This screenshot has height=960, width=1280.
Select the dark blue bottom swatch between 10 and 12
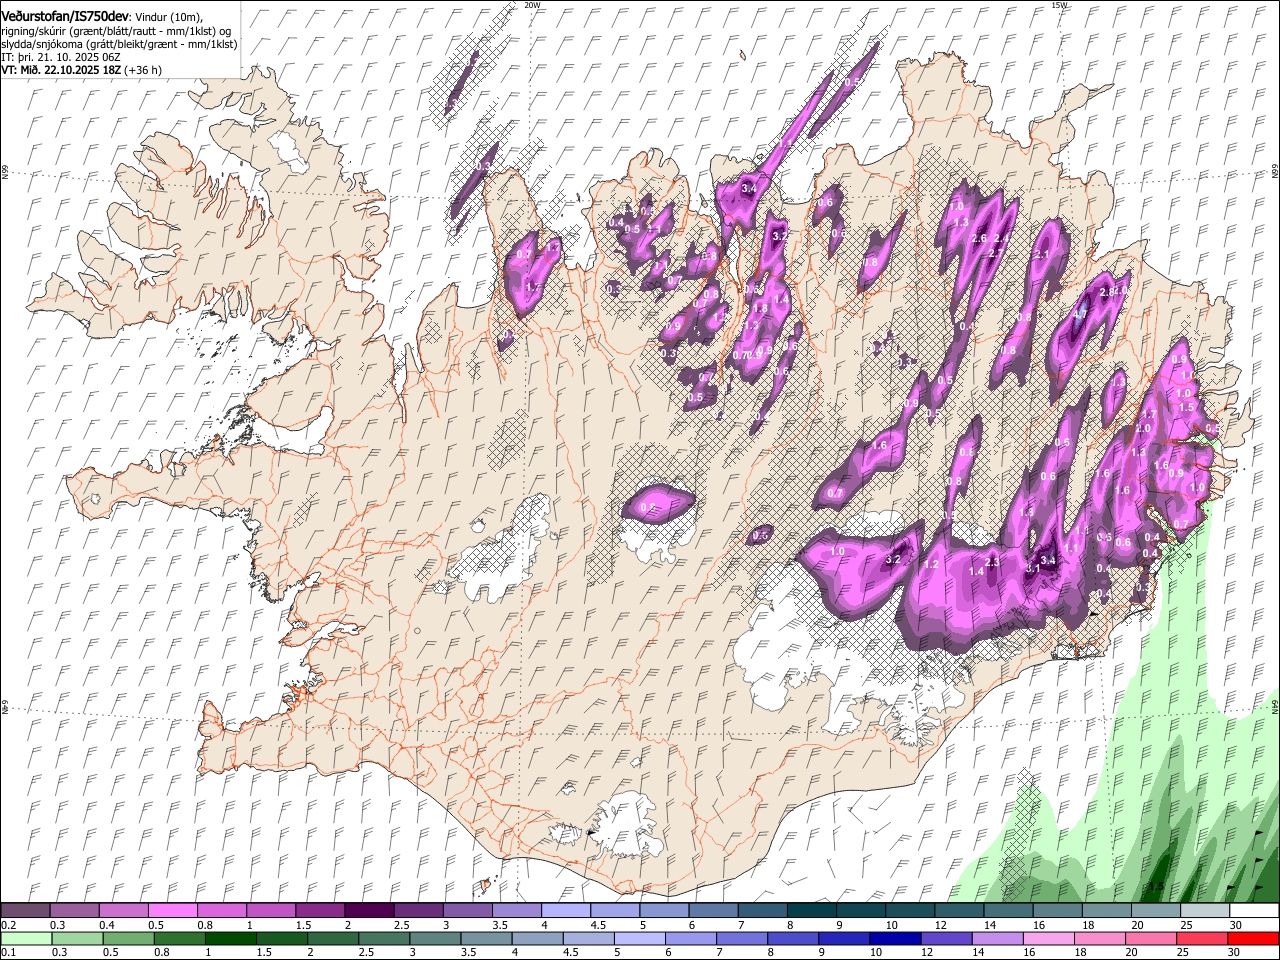[x=894, y=938]
